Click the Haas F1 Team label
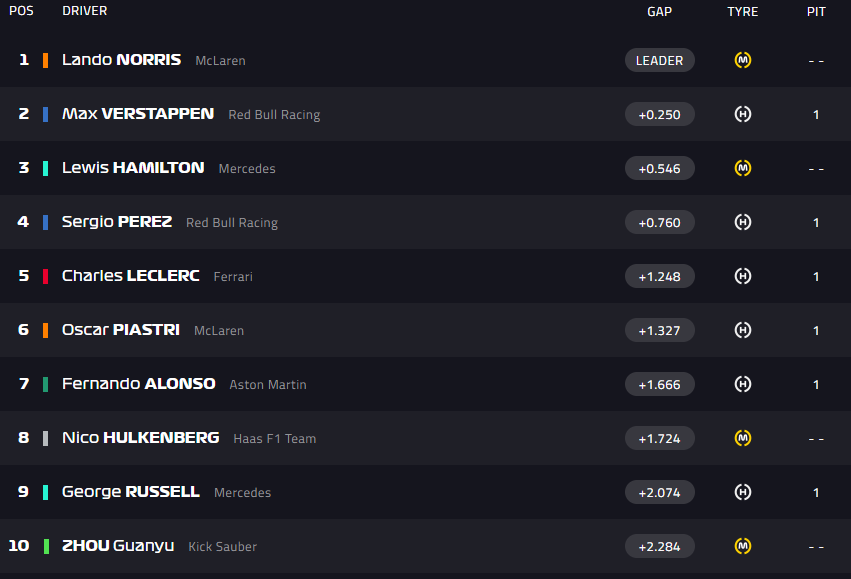Viewport: 851px width, 579px height. tap(275, 438)
